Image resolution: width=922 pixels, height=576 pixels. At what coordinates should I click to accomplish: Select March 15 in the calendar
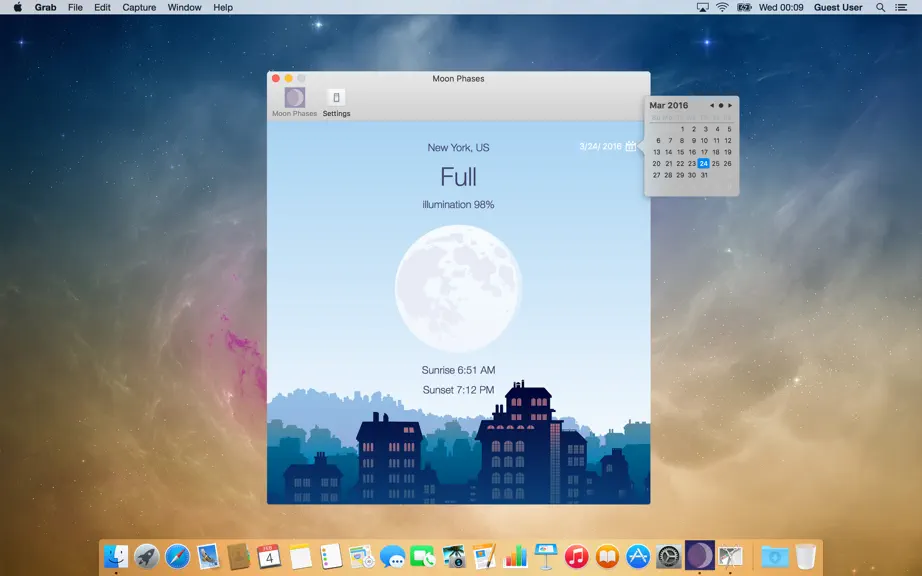[x=680, y=152]
